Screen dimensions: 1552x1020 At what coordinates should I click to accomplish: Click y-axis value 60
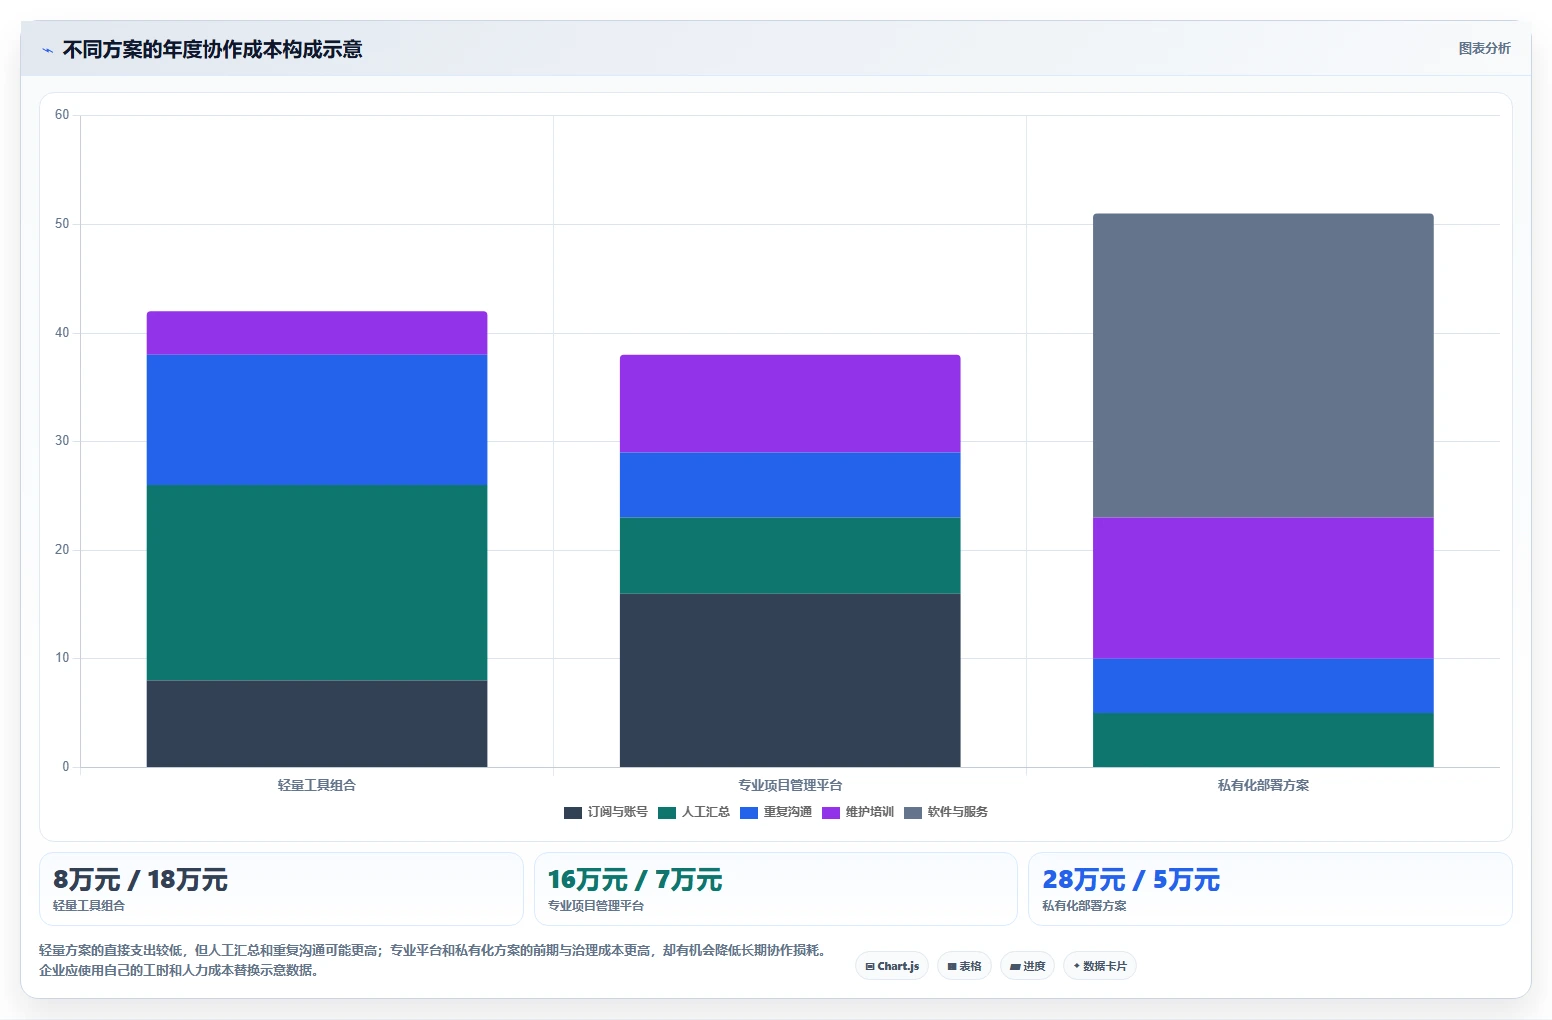tap(62, 115)
